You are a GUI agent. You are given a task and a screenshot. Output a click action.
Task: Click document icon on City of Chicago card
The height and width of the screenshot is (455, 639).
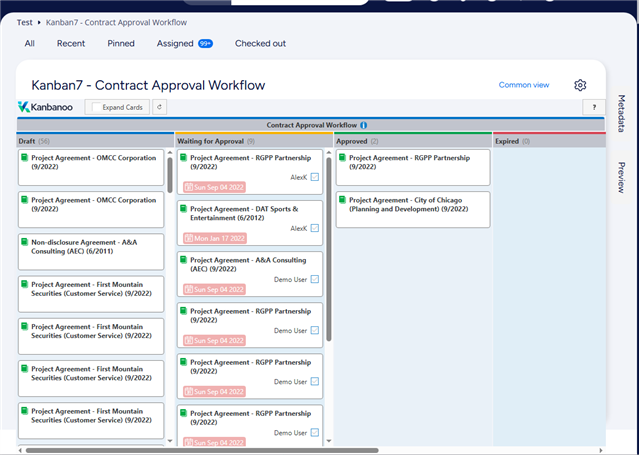(342, 200)
